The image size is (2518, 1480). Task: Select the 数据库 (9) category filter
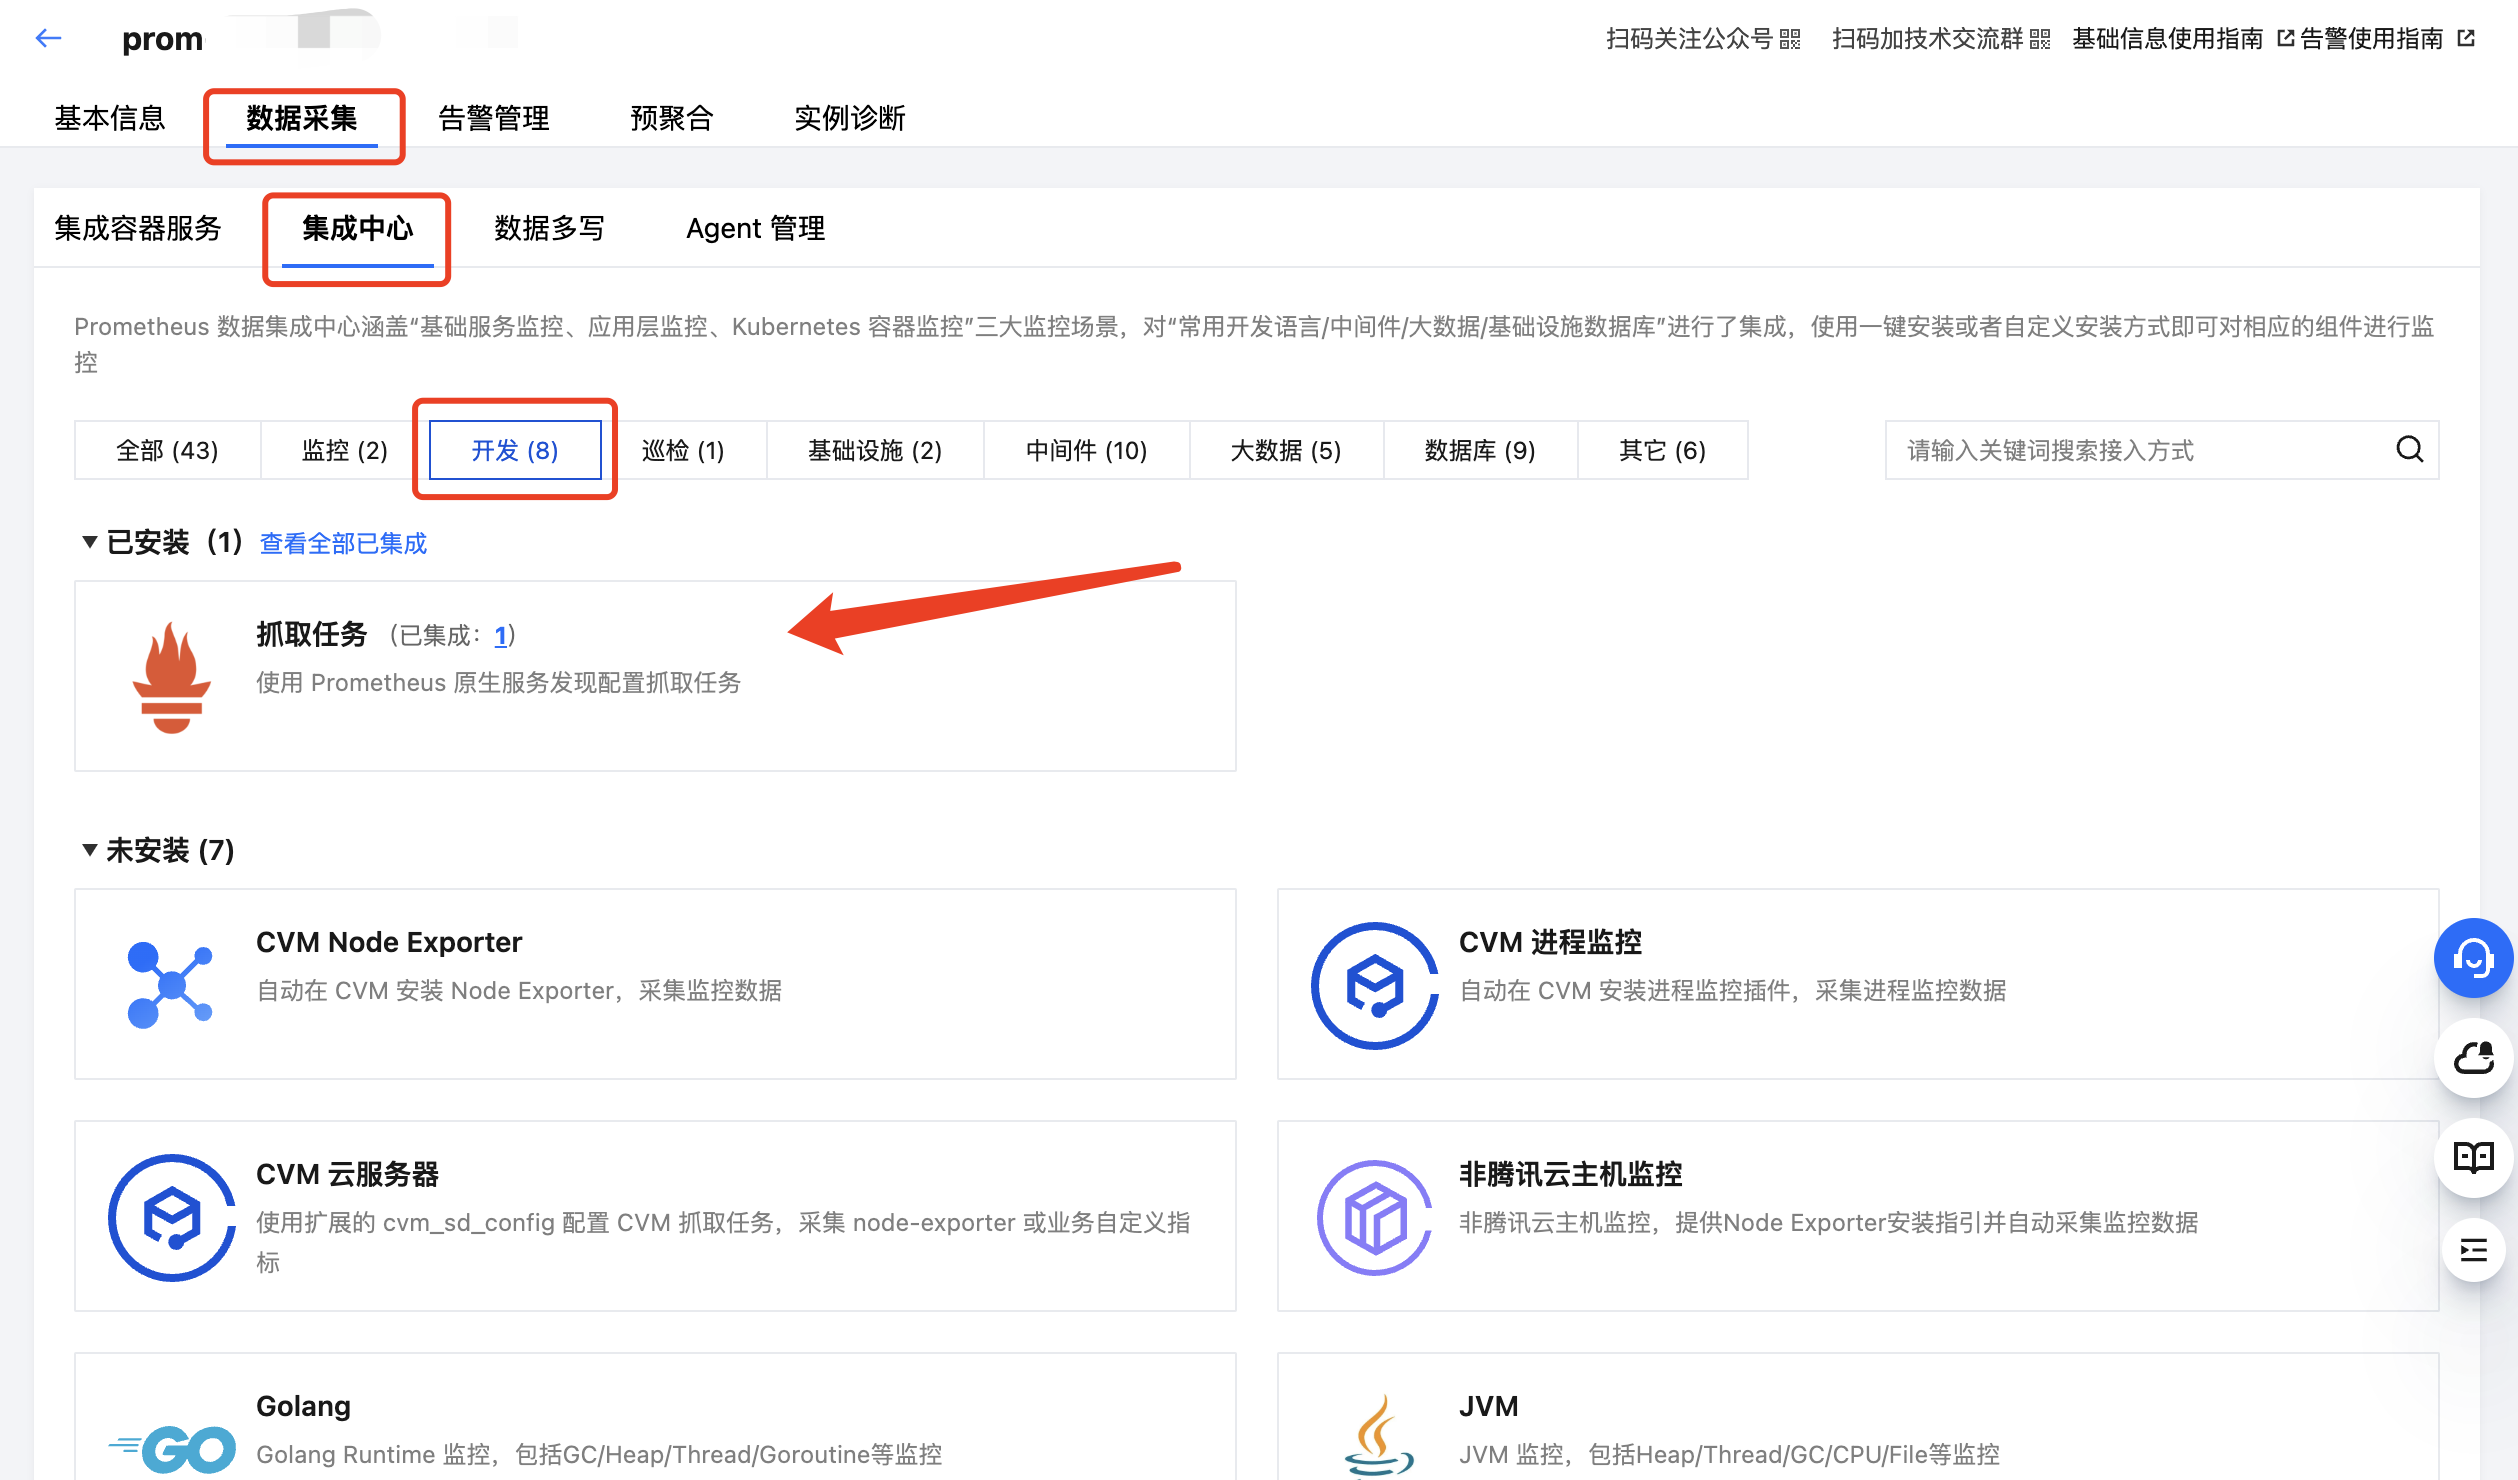tap(1479, 450)
